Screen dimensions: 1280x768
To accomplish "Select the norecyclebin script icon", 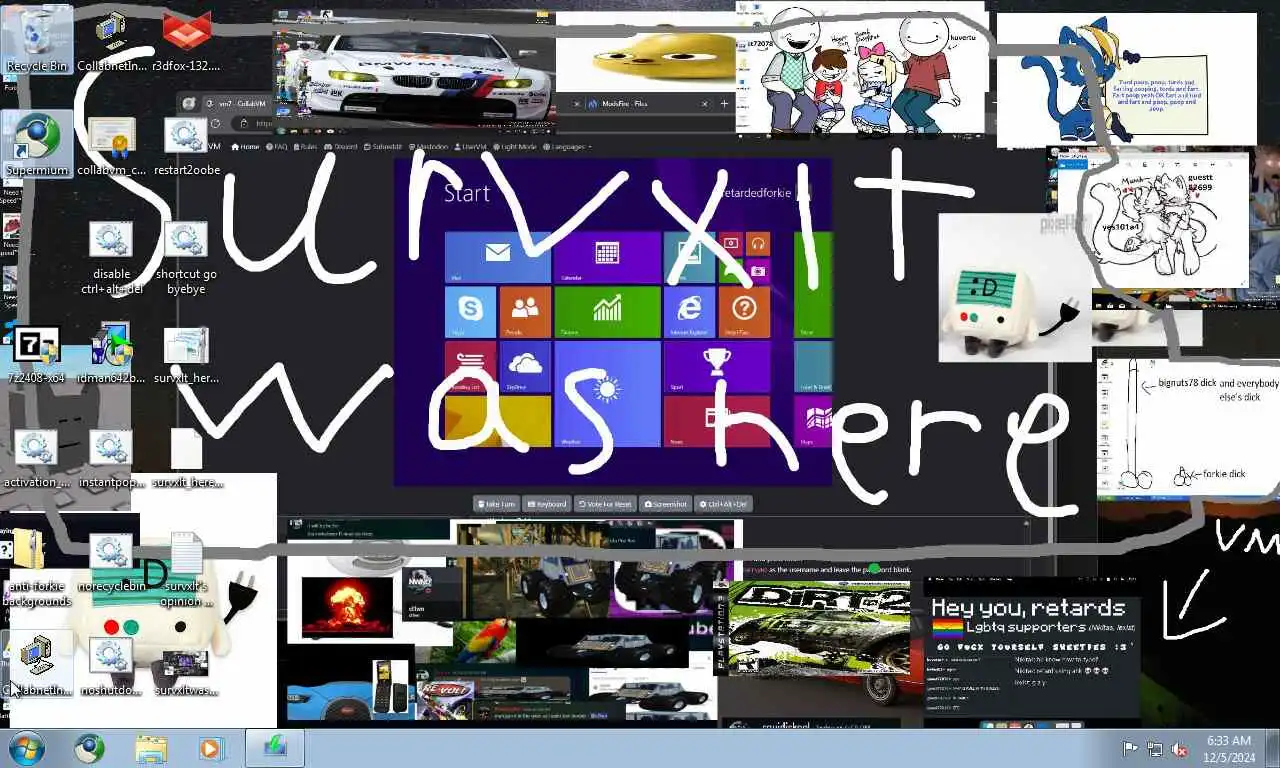I will 111,562.
